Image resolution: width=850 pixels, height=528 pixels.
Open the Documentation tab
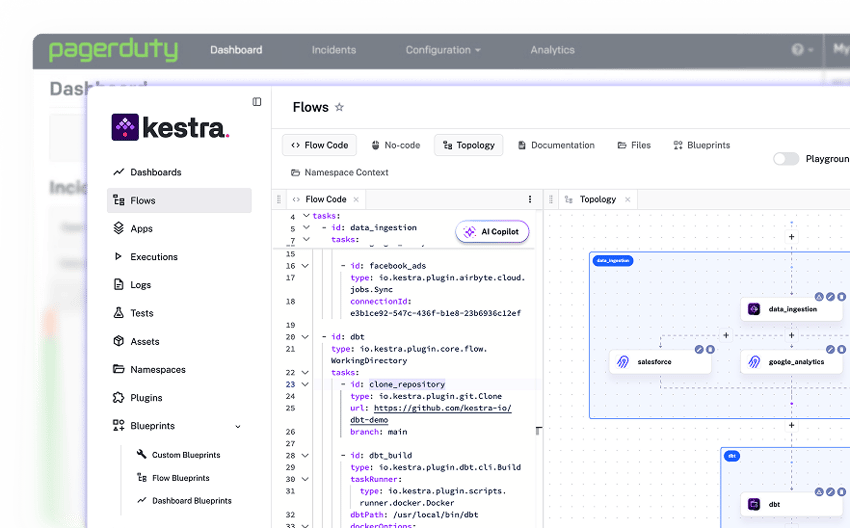point(556,145)
